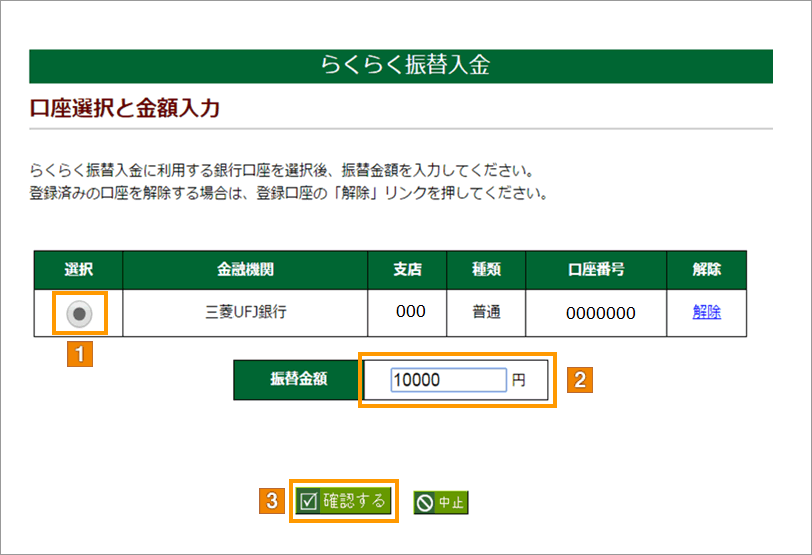Click the 金融機関 column header
The height and width of the screenshot is (555, 812).
(245, 270)
